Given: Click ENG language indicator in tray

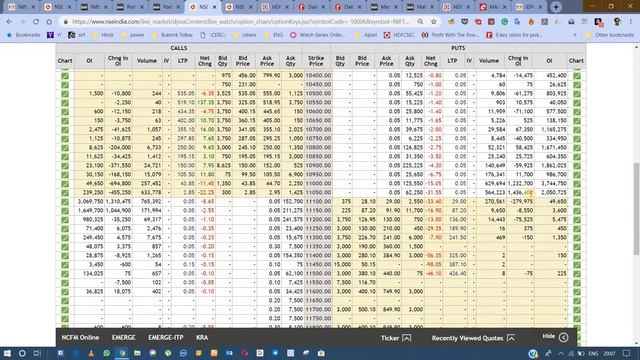Looking at the screenshot, I should pyautogui.click(x=593, y=353).
